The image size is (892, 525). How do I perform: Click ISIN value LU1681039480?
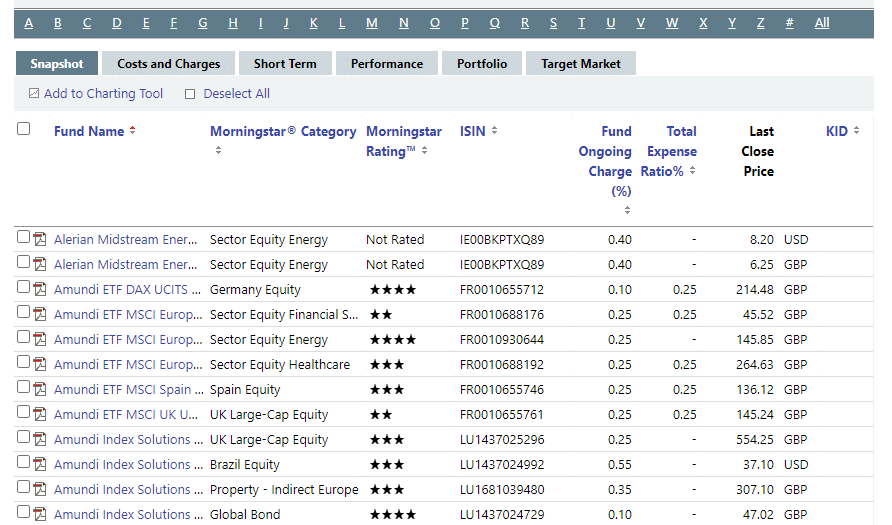click(502, 490)
